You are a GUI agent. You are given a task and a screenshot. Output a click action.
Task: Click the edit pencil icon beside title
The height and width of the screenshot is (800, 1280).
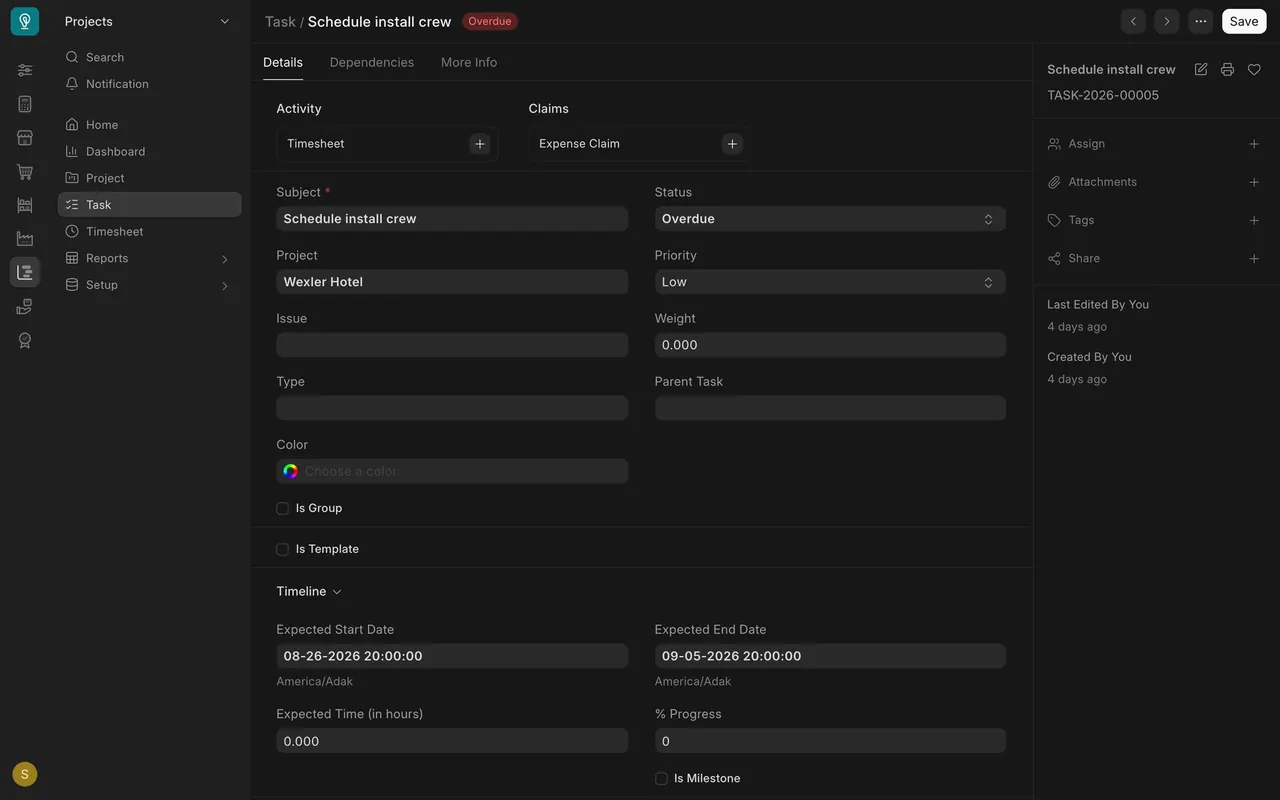[1201, 69]
